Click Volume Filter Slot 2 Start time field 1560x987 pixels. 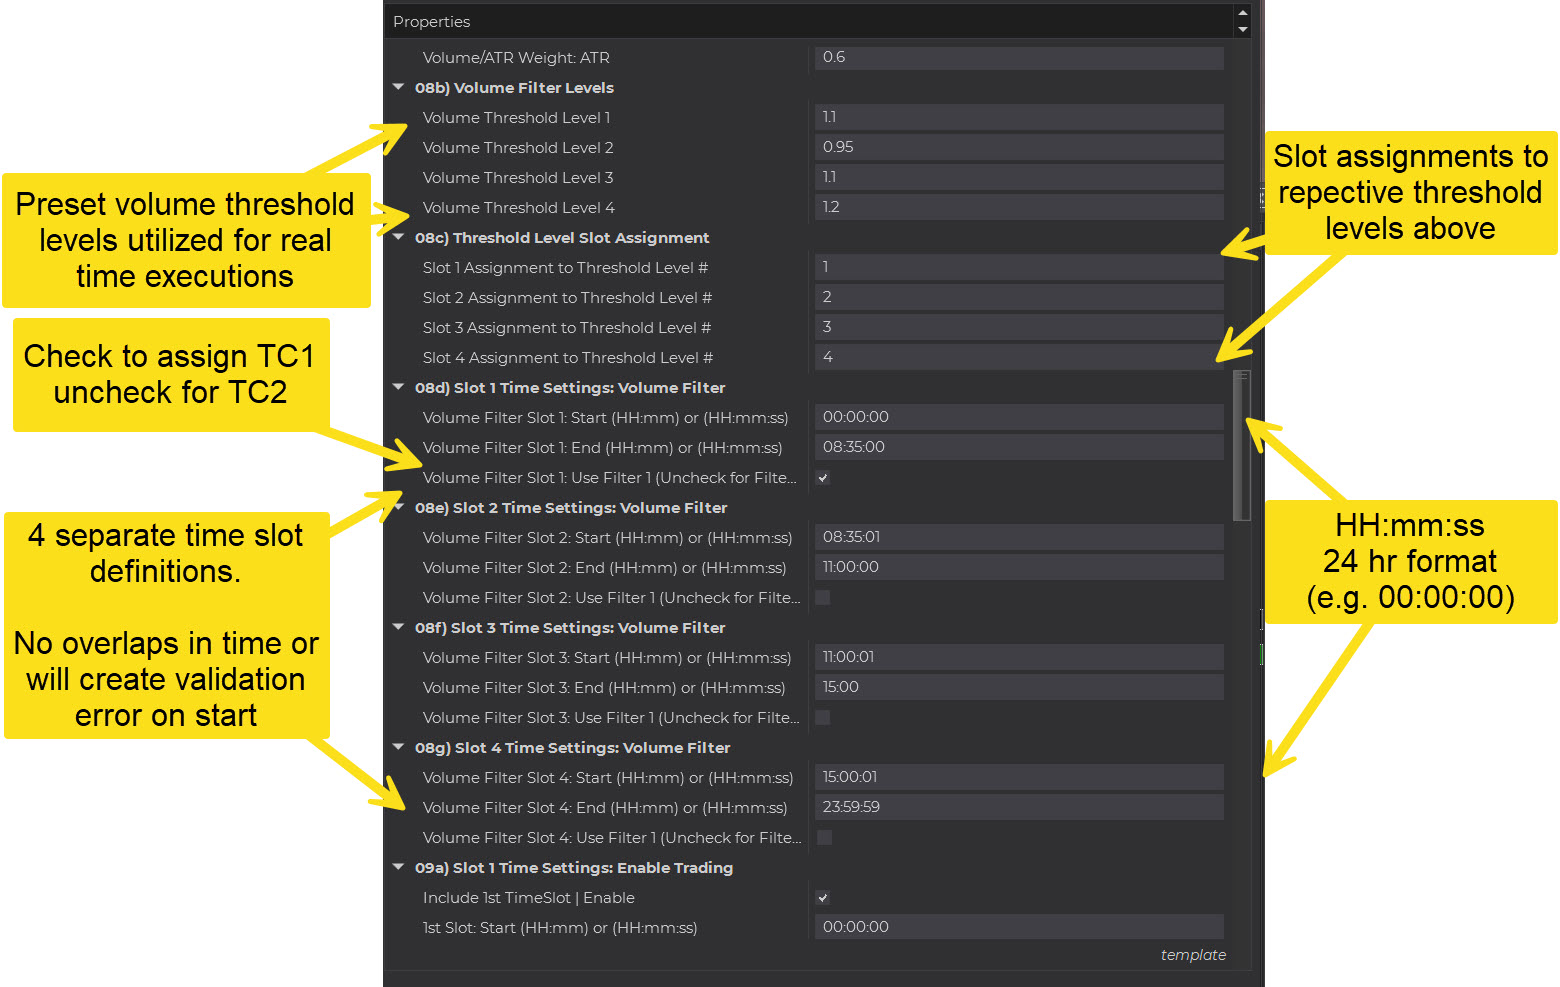tap(1018, 538)
